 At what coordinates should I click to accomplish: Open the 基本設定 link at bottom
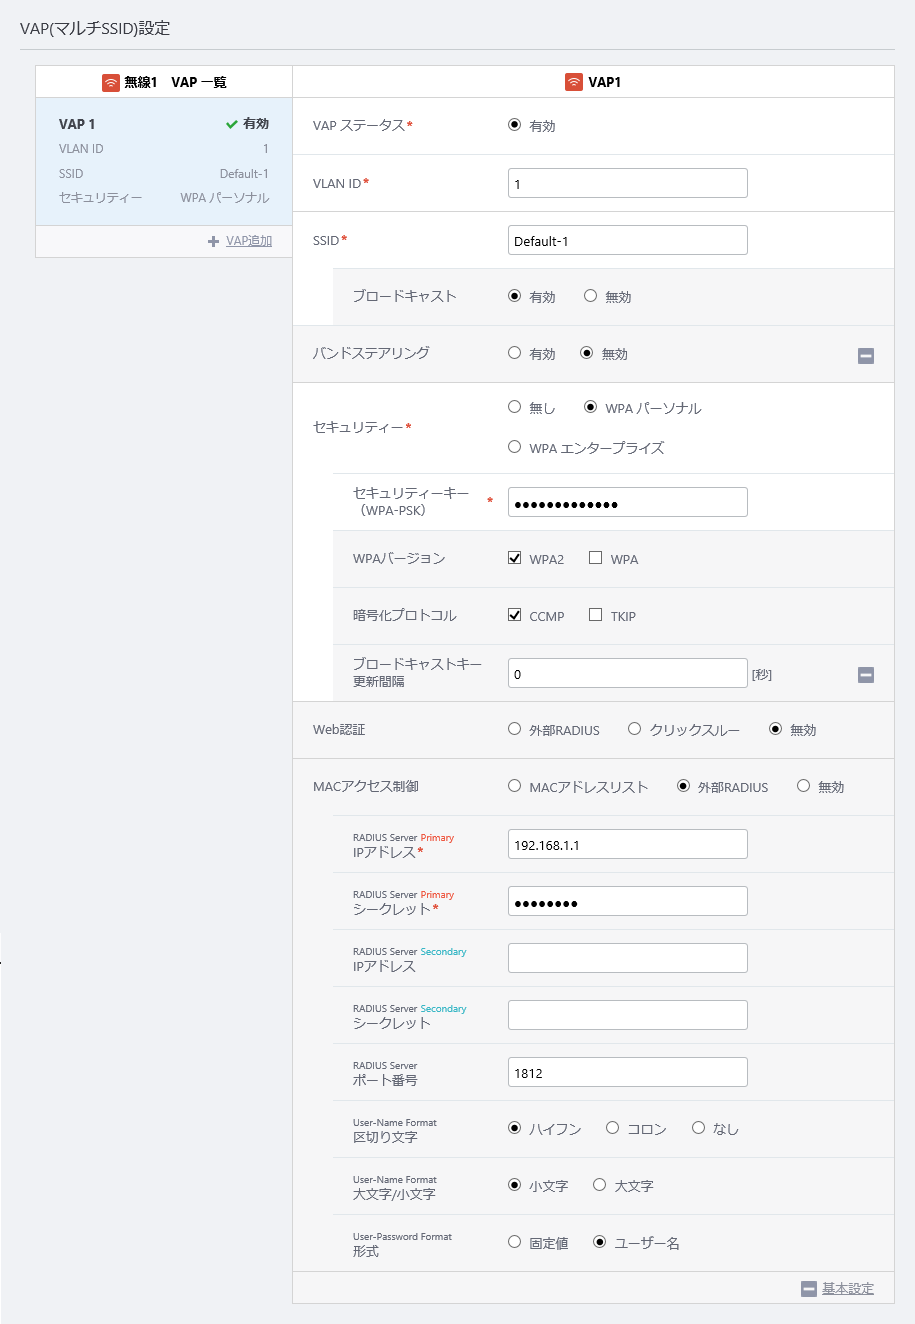point(847,1289)
